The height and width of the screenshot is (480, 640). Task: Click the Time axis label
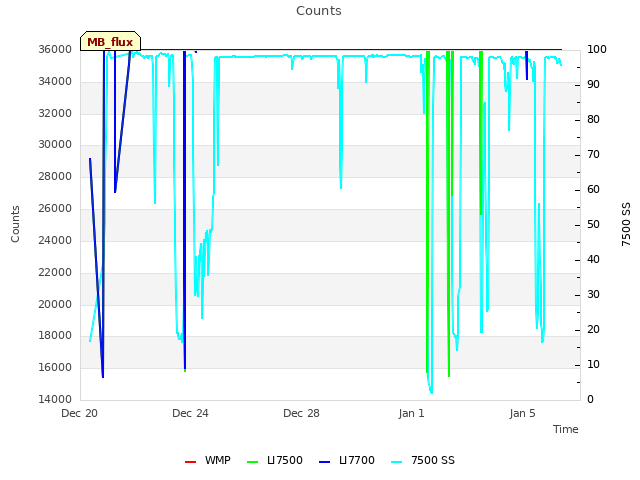click(x=566, y=429)
